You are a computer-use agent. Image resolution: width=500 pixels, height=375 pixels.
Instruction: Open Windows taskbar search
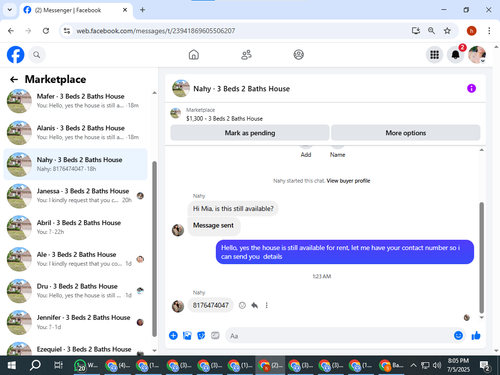[x=35, y=365]
